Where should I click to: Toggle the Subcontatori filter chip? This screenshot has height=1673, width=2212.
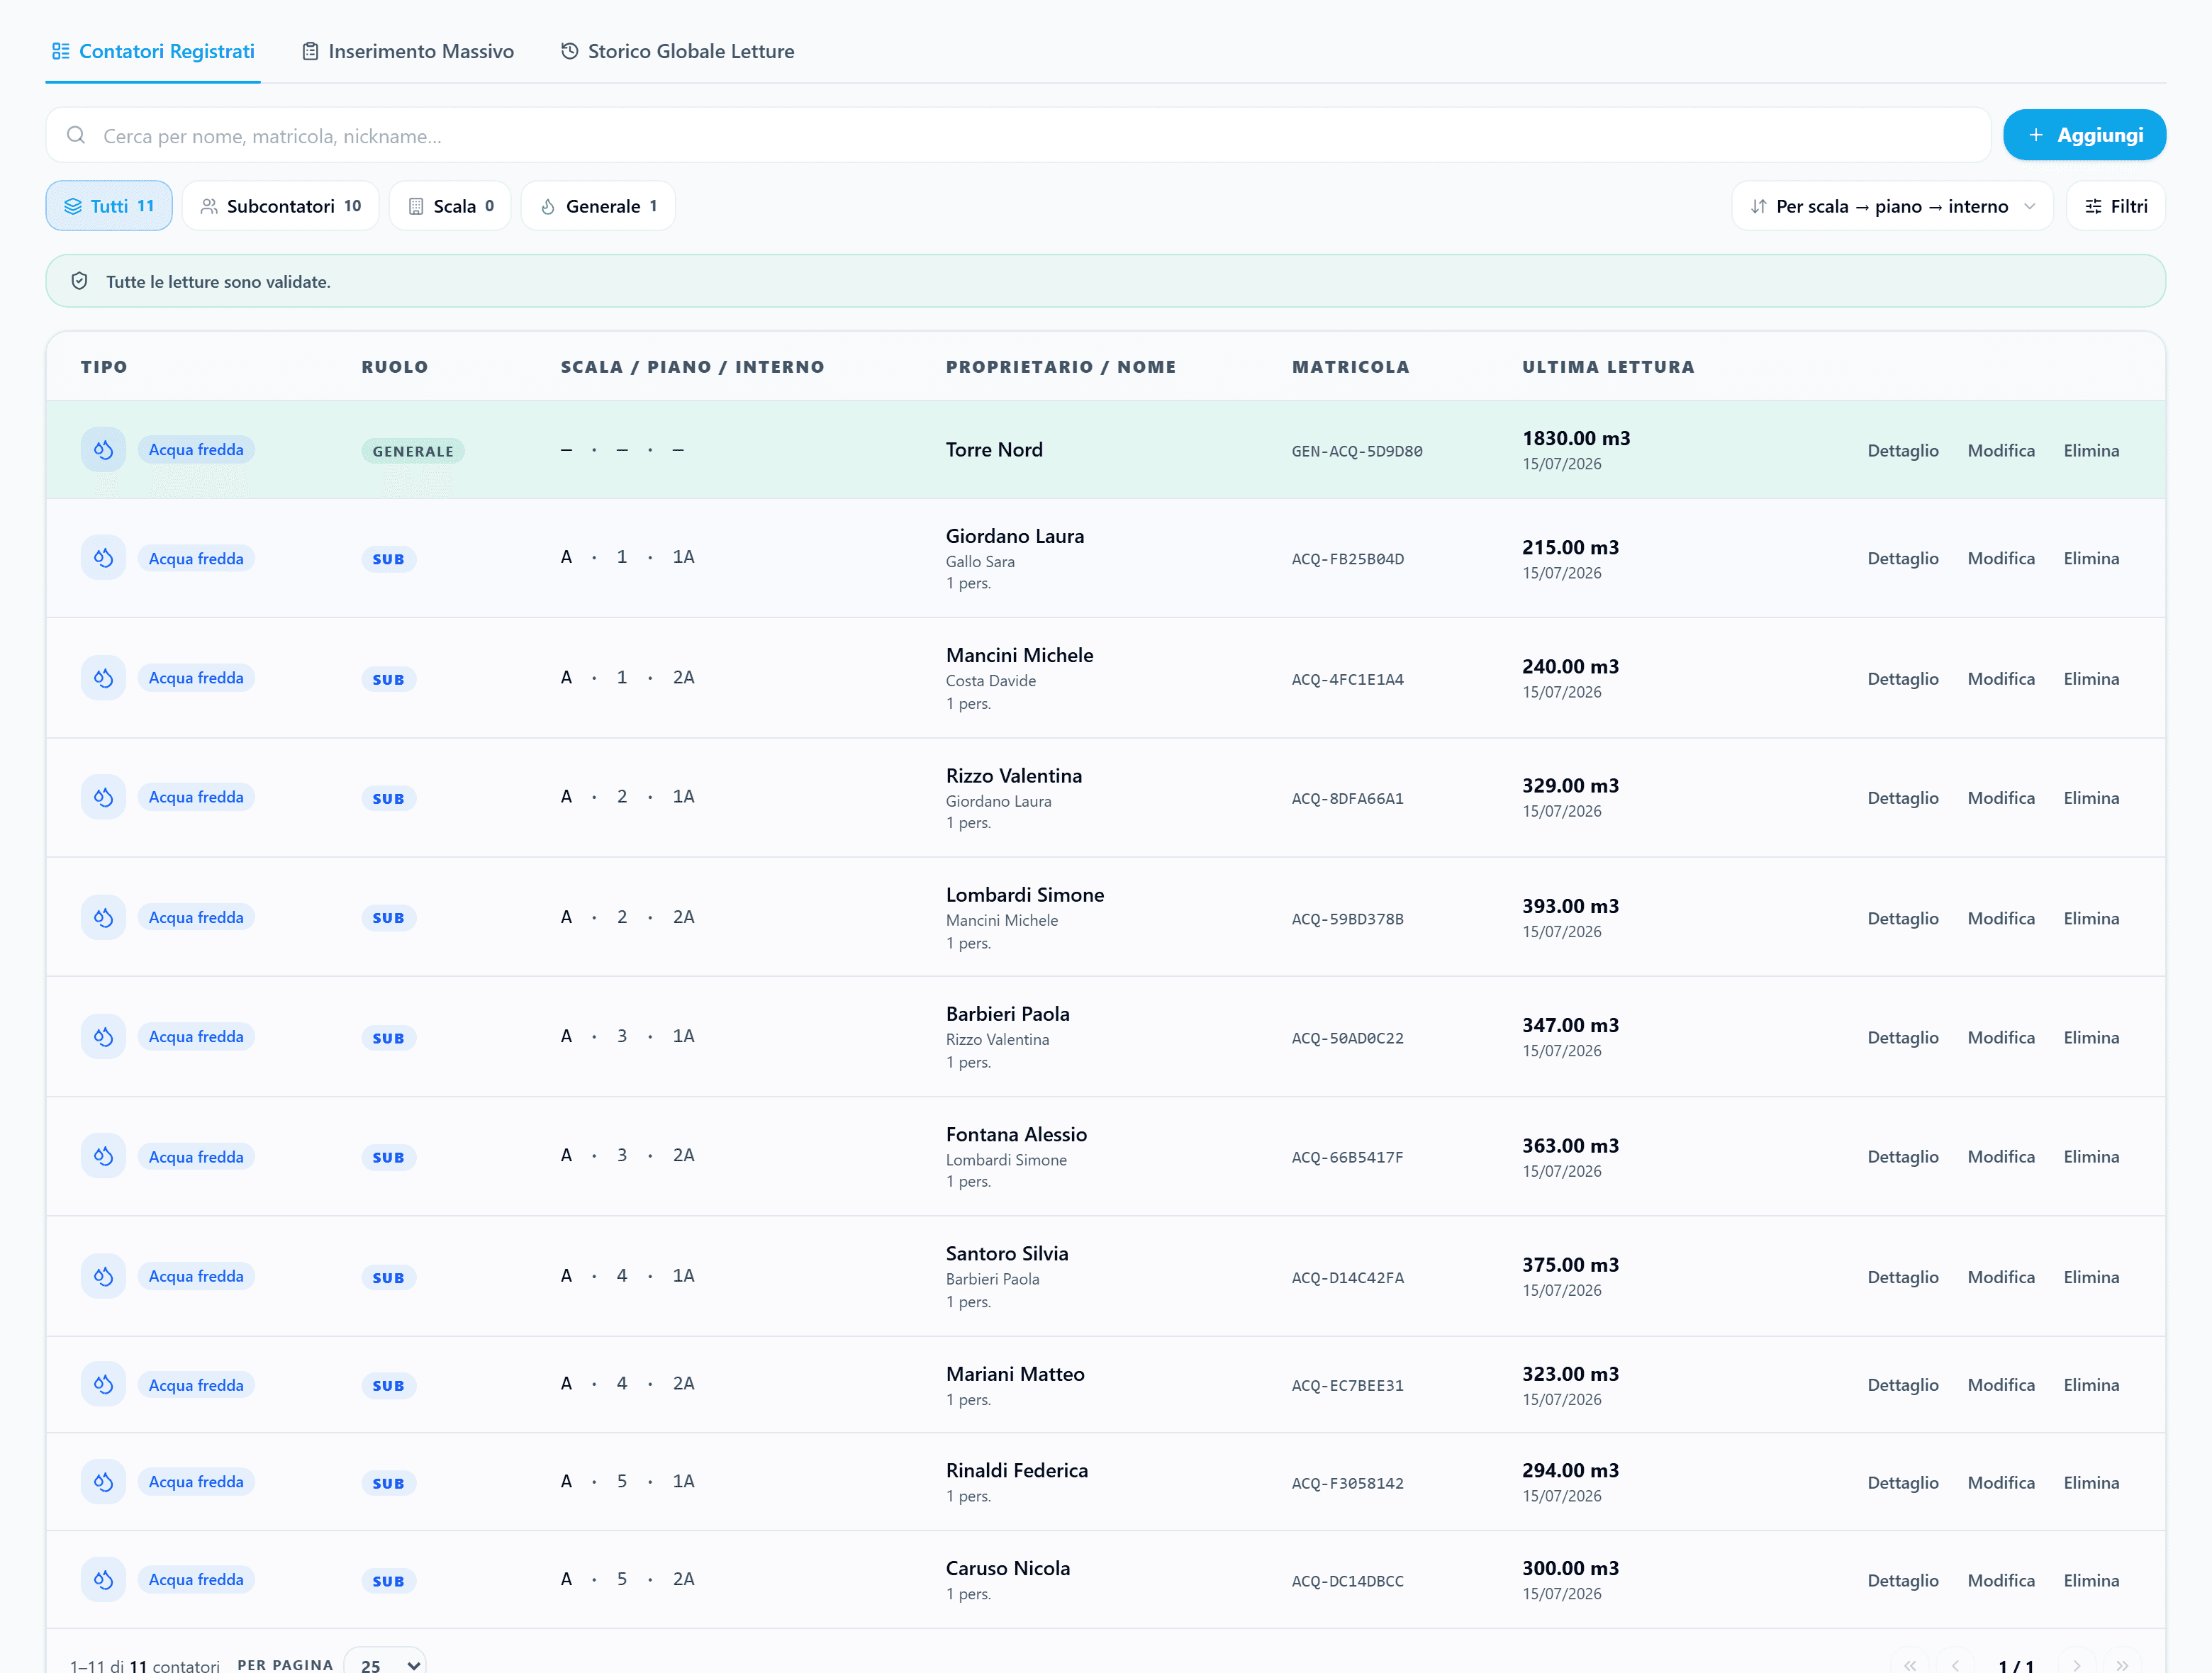coord(281,206)
